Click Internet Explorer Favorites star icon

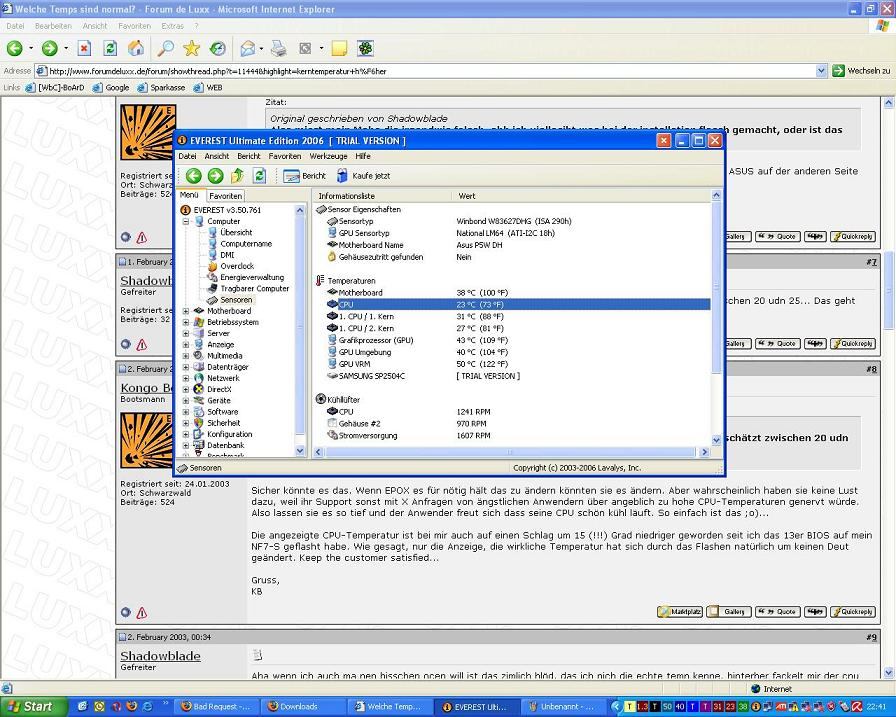point(191,49)
